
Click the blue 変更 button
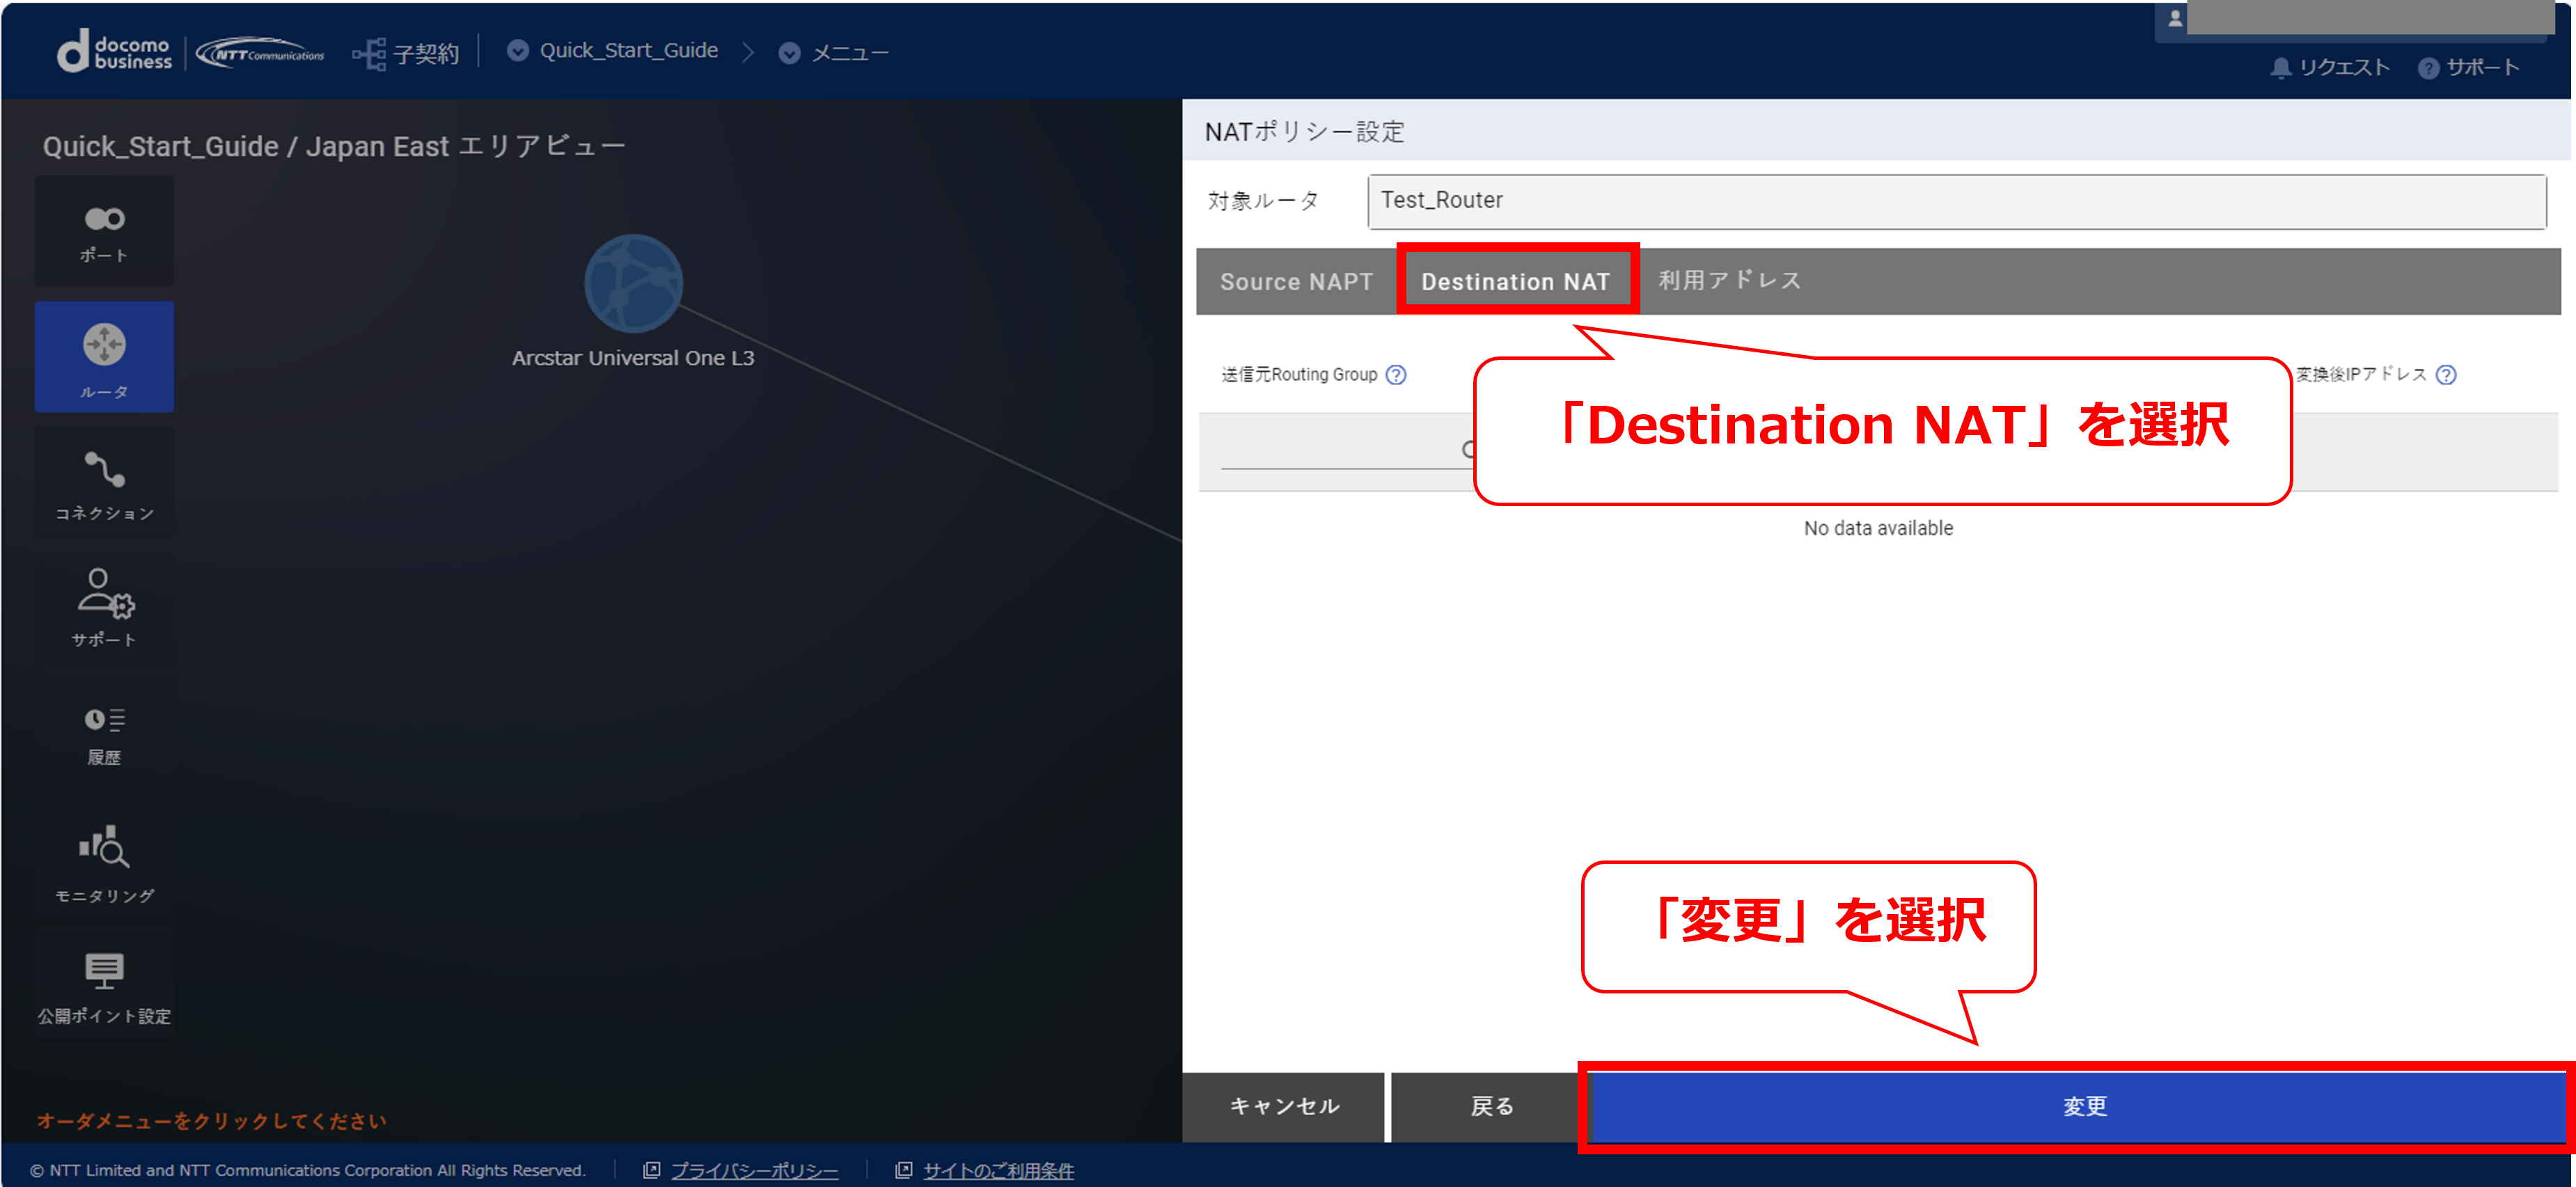tap(2079, 1106)
